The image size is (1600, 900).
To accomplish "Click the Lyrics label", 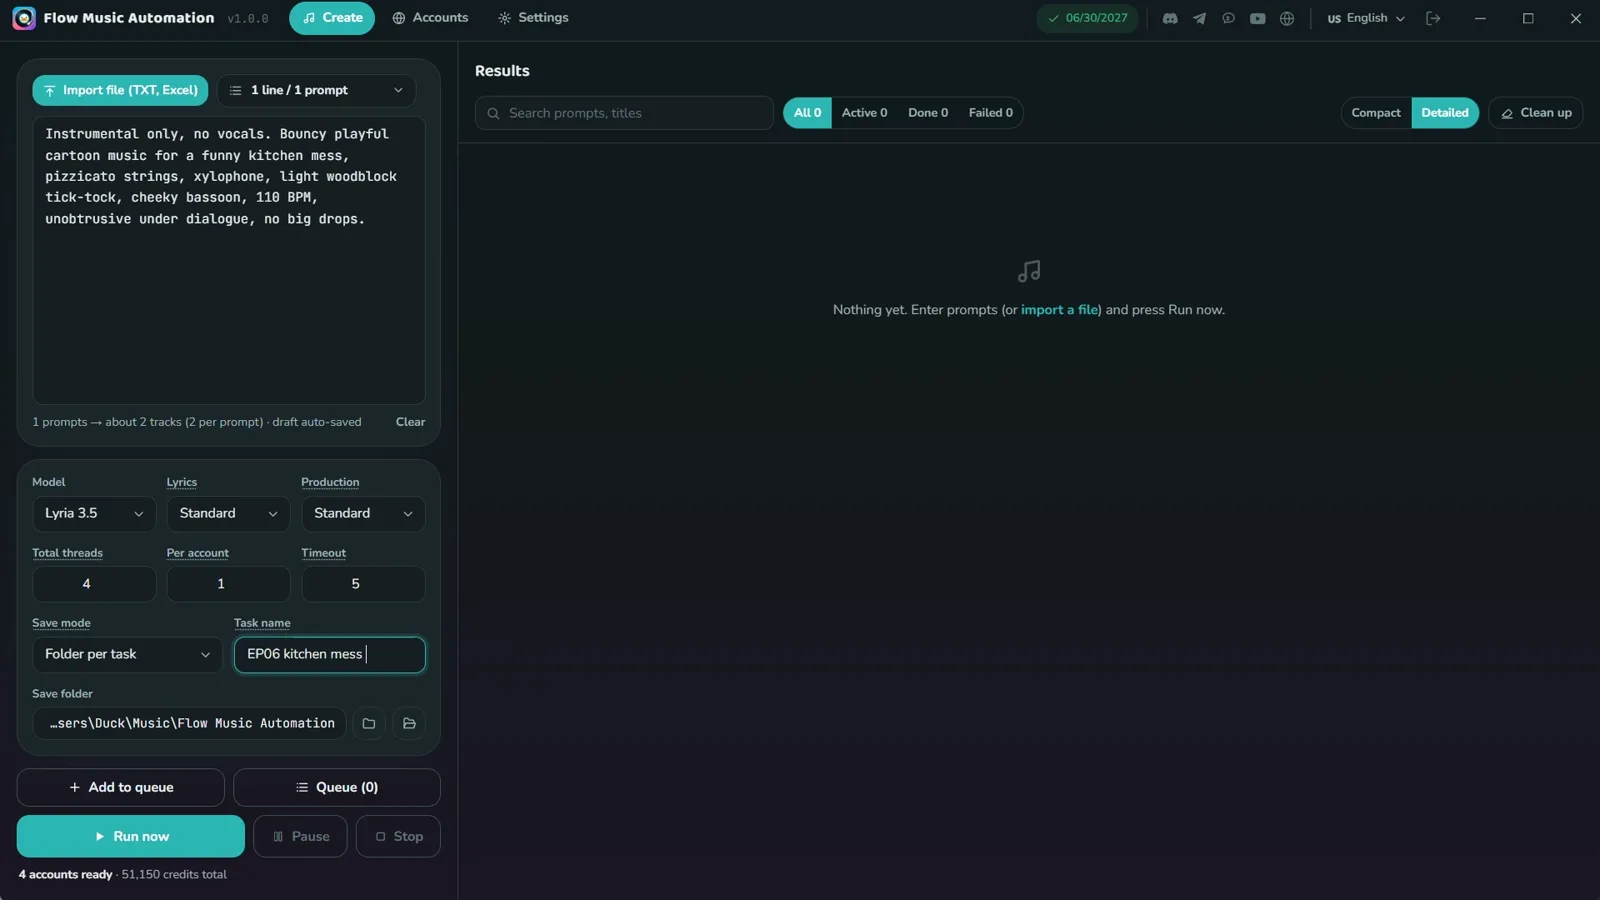I will [x=182, y=482].
